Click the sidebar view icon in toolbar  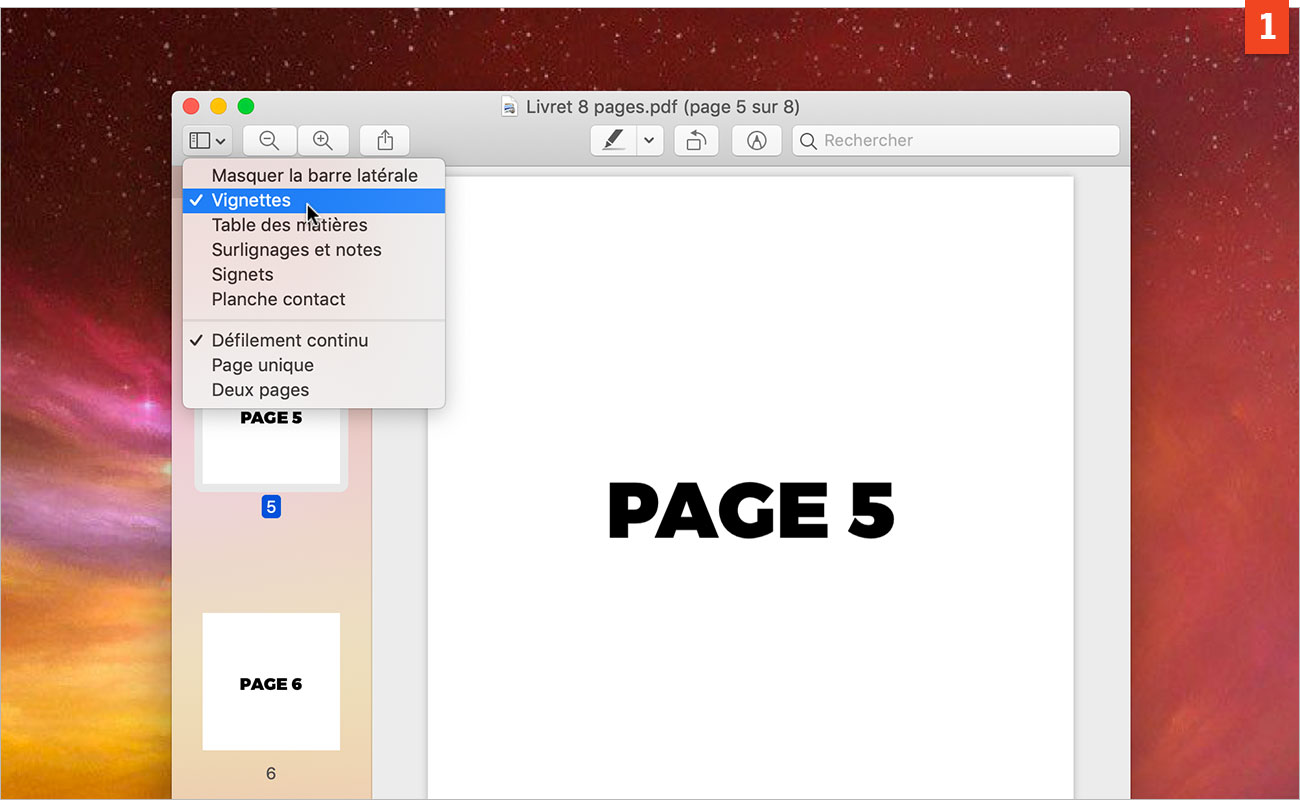(201, 140)
